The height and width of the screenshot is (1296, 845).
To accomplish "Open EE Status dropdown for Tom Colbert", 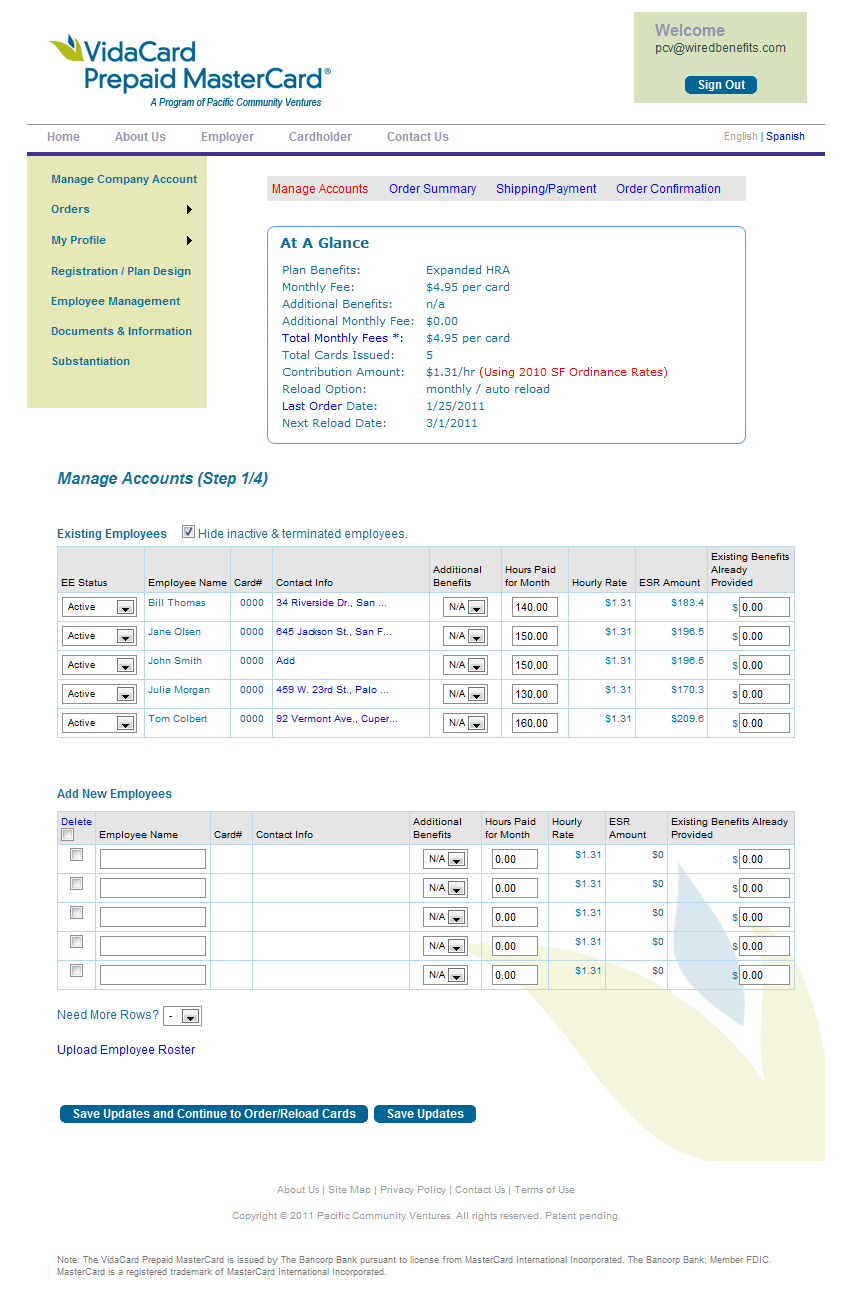I will 99,723.
